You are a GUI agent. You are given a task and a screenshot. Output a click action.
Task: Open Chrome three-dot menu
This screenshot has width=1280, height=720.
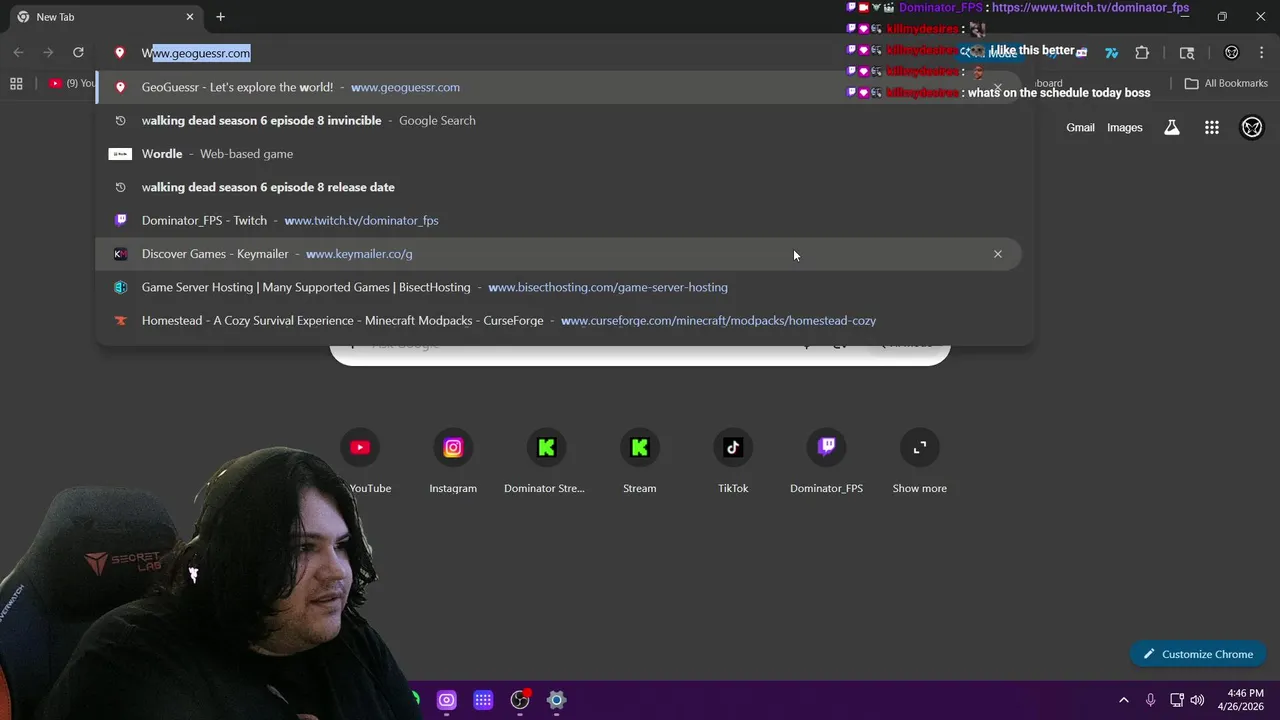pos(1262,53)
